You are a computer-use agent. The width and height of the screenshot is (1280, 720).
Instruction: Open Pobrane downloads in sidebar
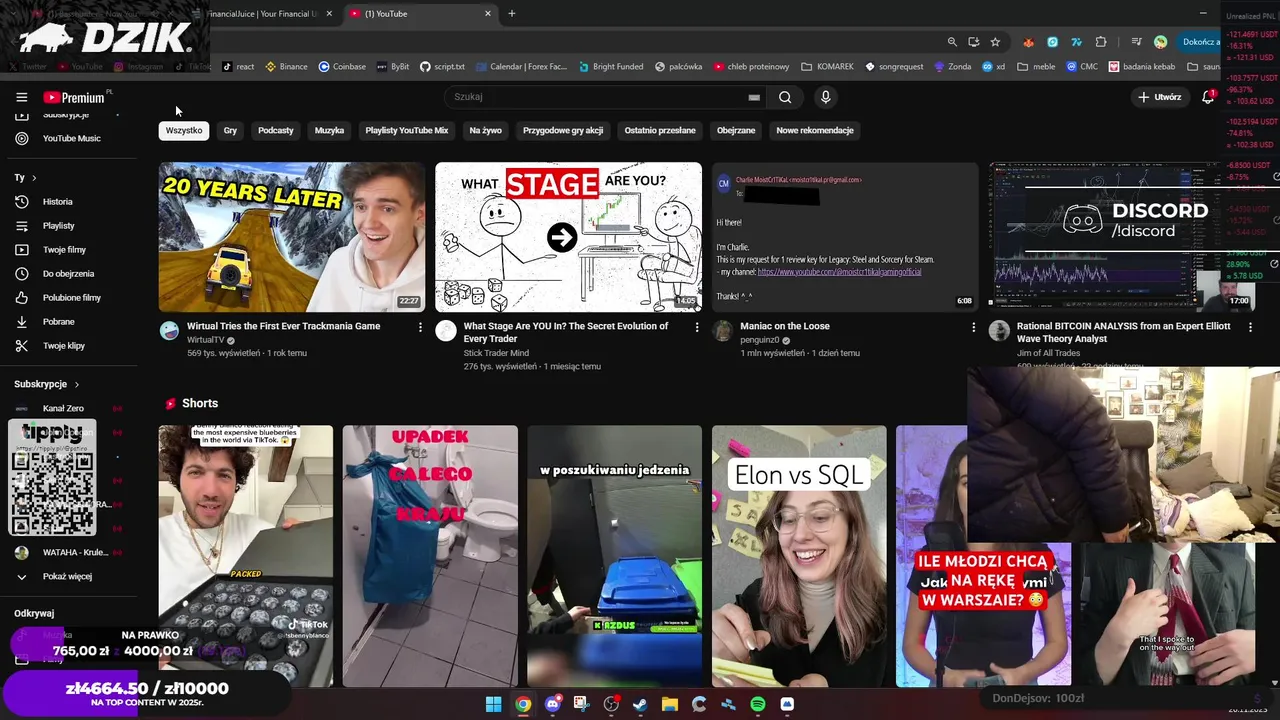click(58, 322)
